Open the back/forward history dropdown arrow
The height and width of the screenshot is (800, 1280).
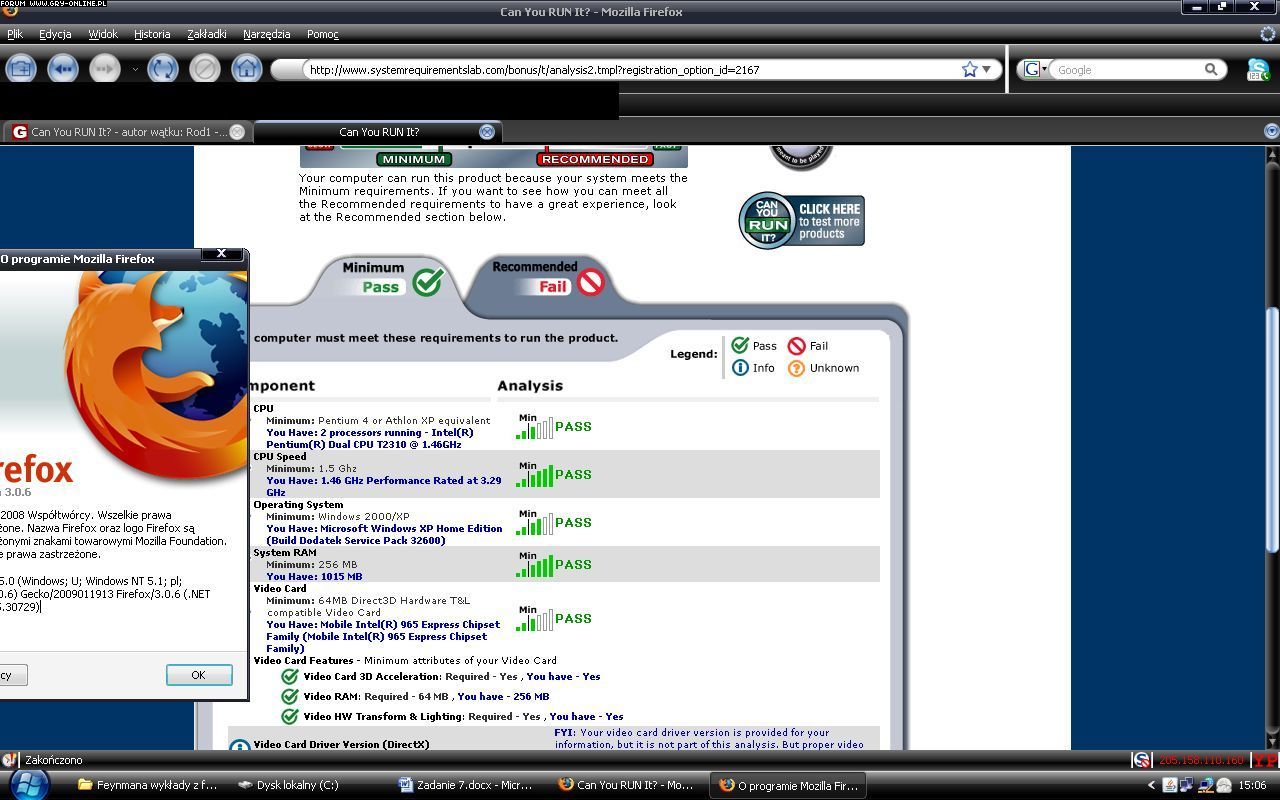click(135, 69)
